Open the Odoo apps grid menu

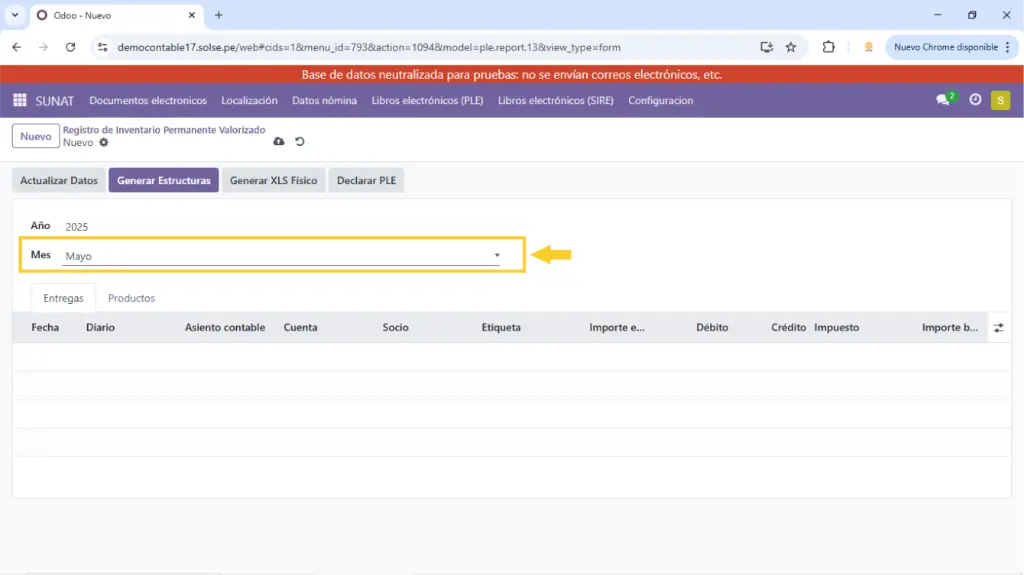[x=19, y=100]
